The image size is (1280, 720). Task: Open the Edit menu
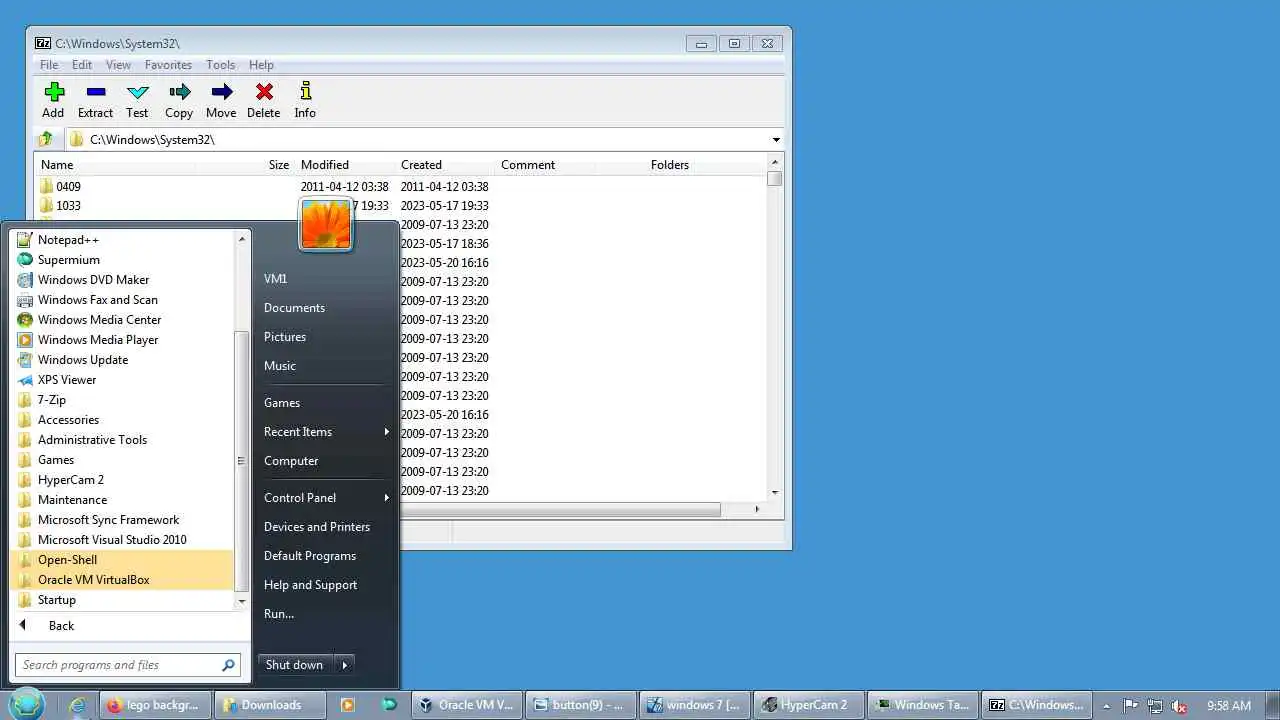pos(82,65)
